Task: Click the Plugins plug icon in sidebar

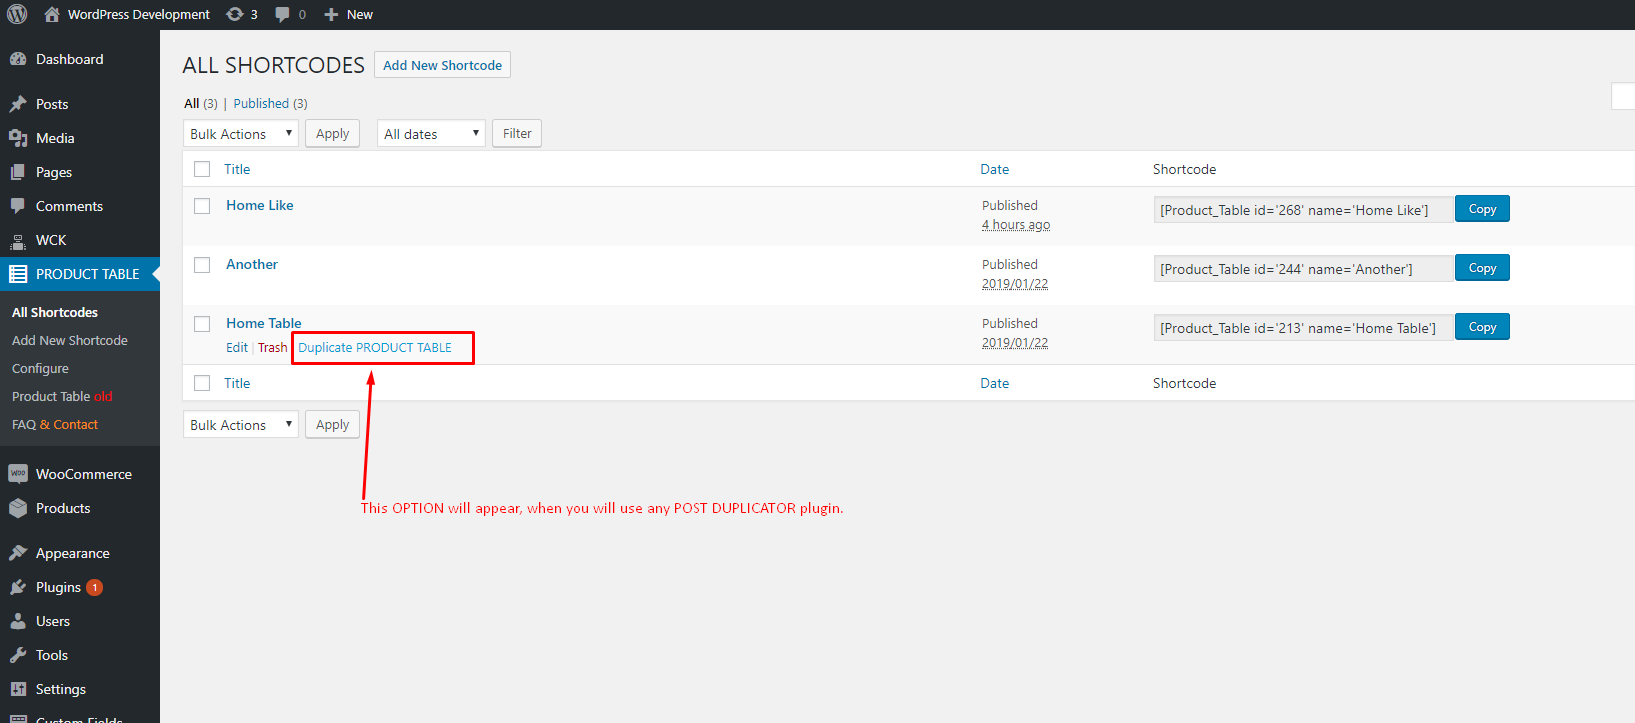Action: pyautogui.click(x=18, y=587)
